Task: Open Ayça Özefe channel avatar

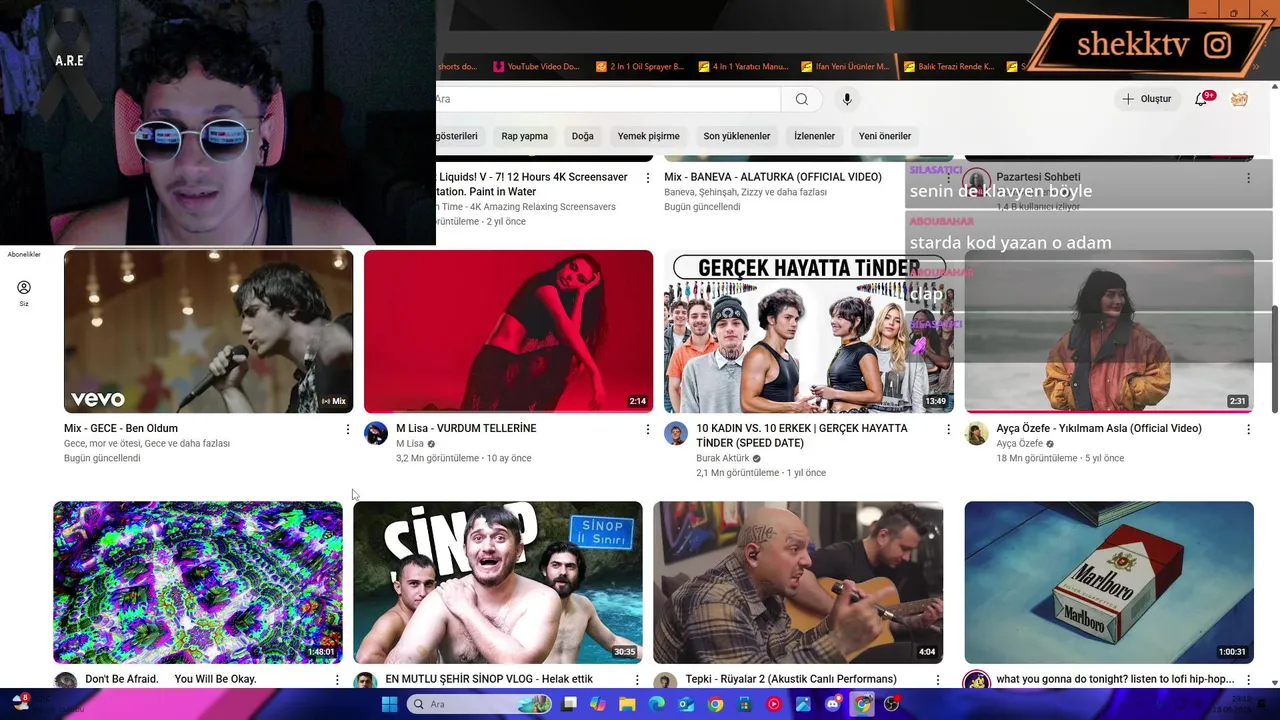Action: [977, 433]
